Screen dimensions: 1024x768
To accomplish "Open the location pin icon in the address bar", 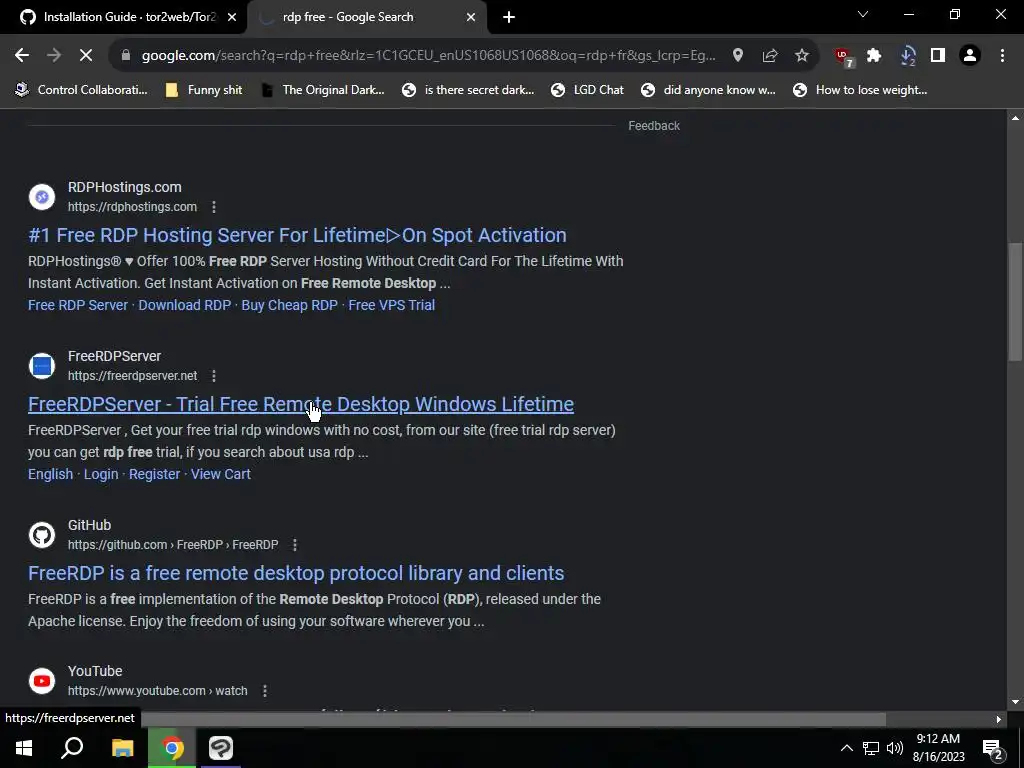I will [738, 56].
